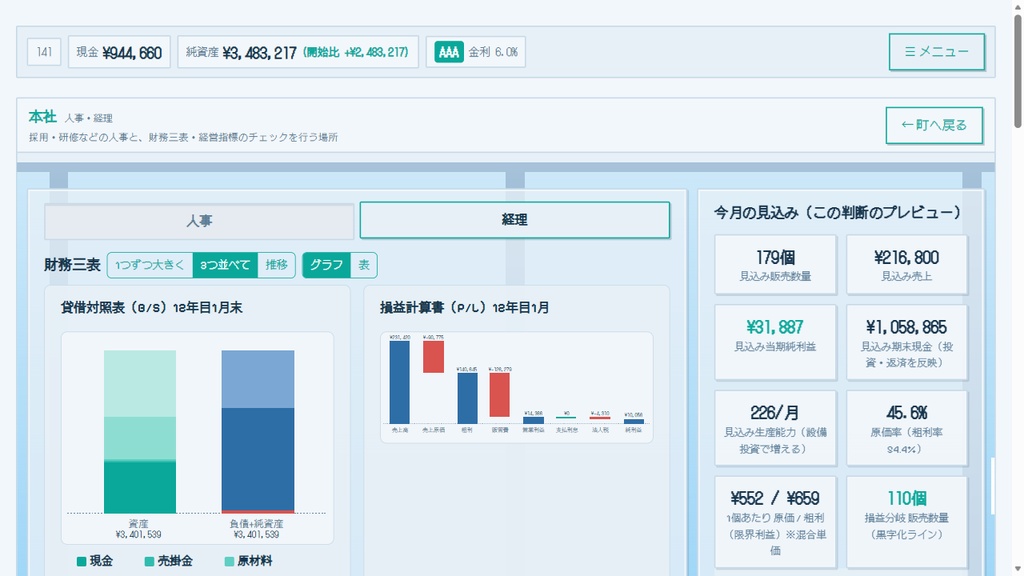The image size is (1024, 576).
Task: Click the ¥552 / ¥659 unit cost card
Action: pos(775,522)
